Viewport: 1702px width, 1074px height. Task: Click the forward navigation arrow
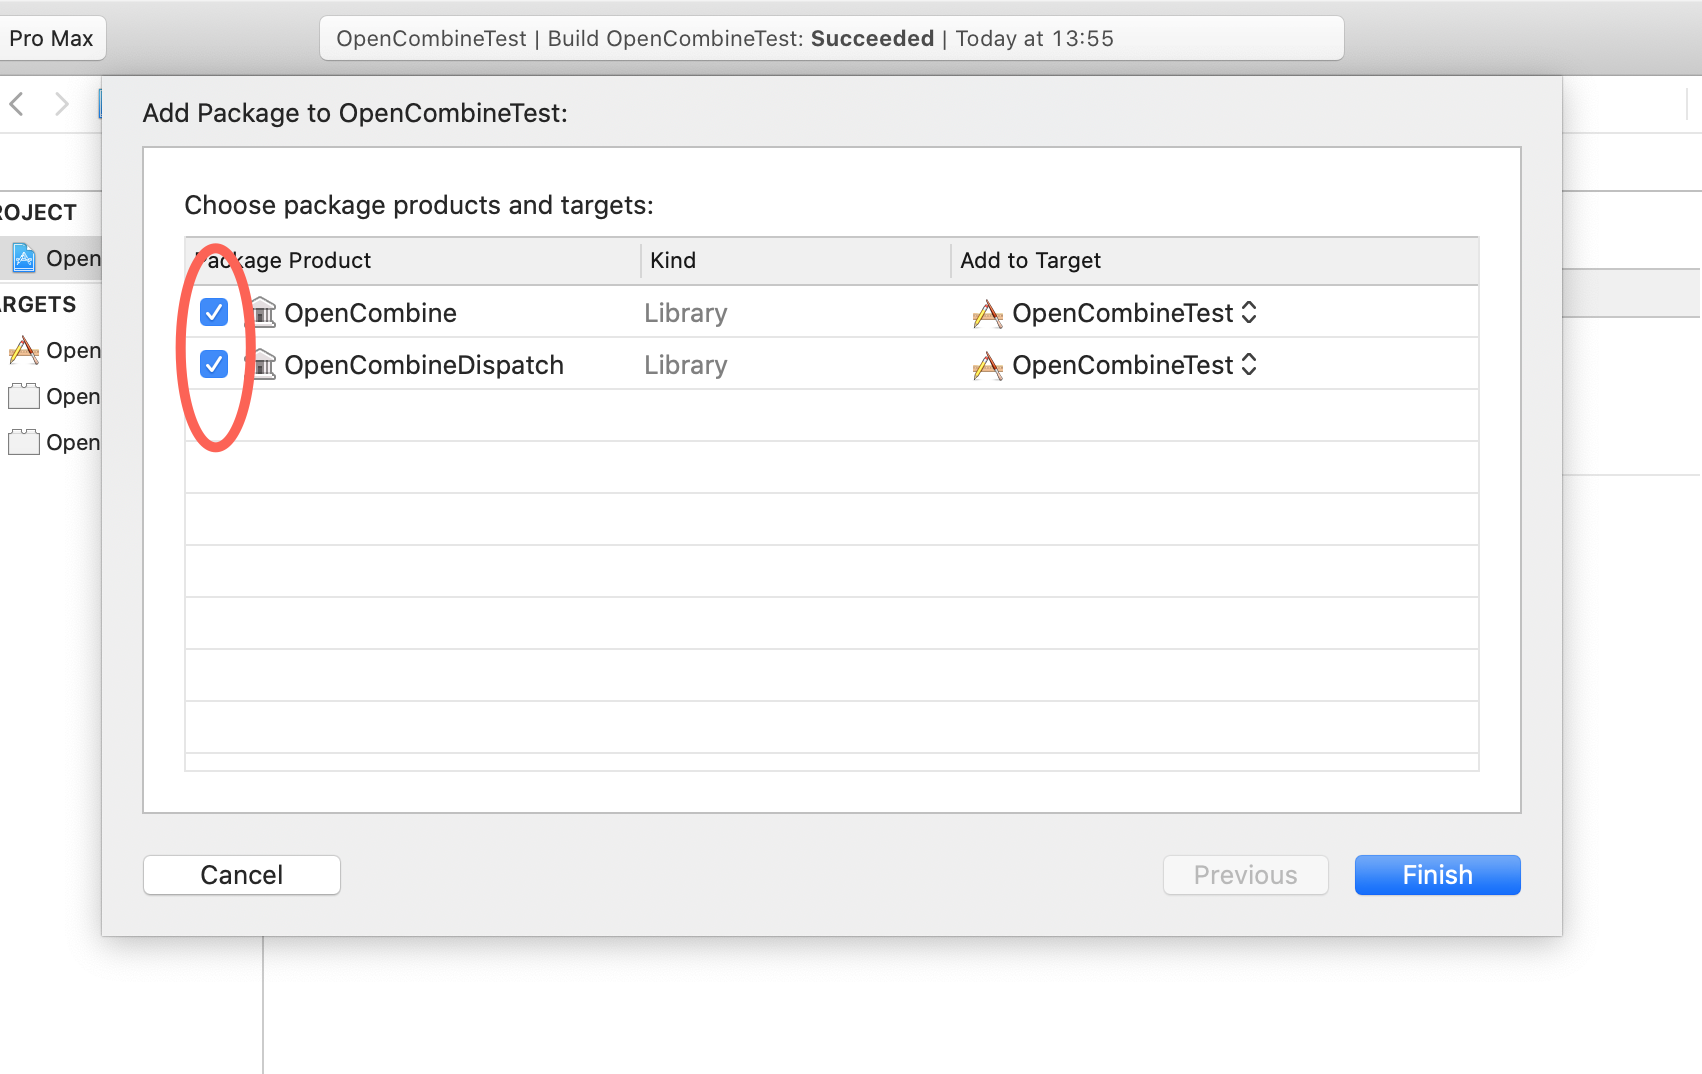pyautogui.click(x=62, y=103)
